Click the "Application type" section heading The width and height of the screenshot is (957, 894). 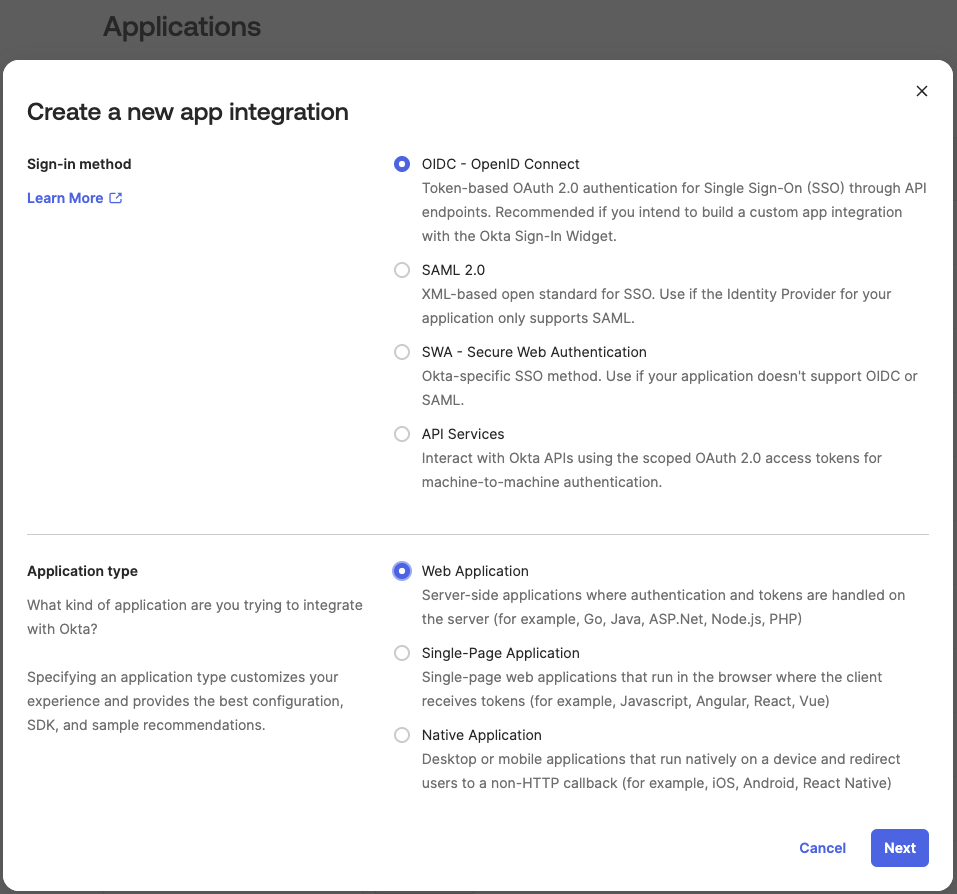[x=82, y=571]
